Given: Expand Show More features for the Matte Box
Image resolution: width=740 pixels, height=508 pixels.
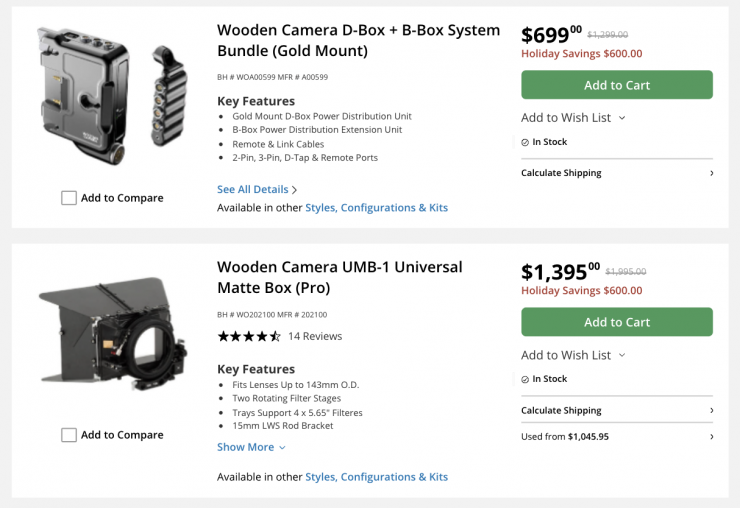Looking at the screenshot, I should 251,447.
